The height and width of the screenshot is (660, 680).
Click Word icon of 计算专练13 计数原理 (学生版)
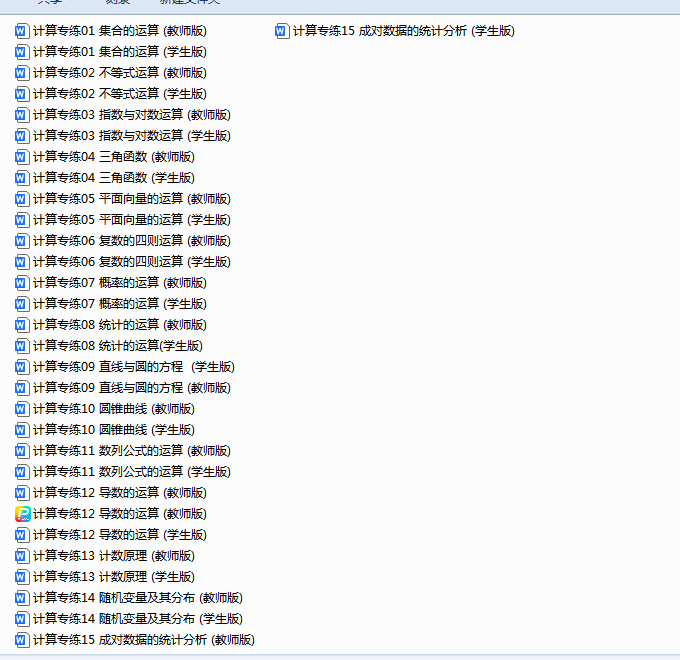pyautogui.click(x=23, y=577)
